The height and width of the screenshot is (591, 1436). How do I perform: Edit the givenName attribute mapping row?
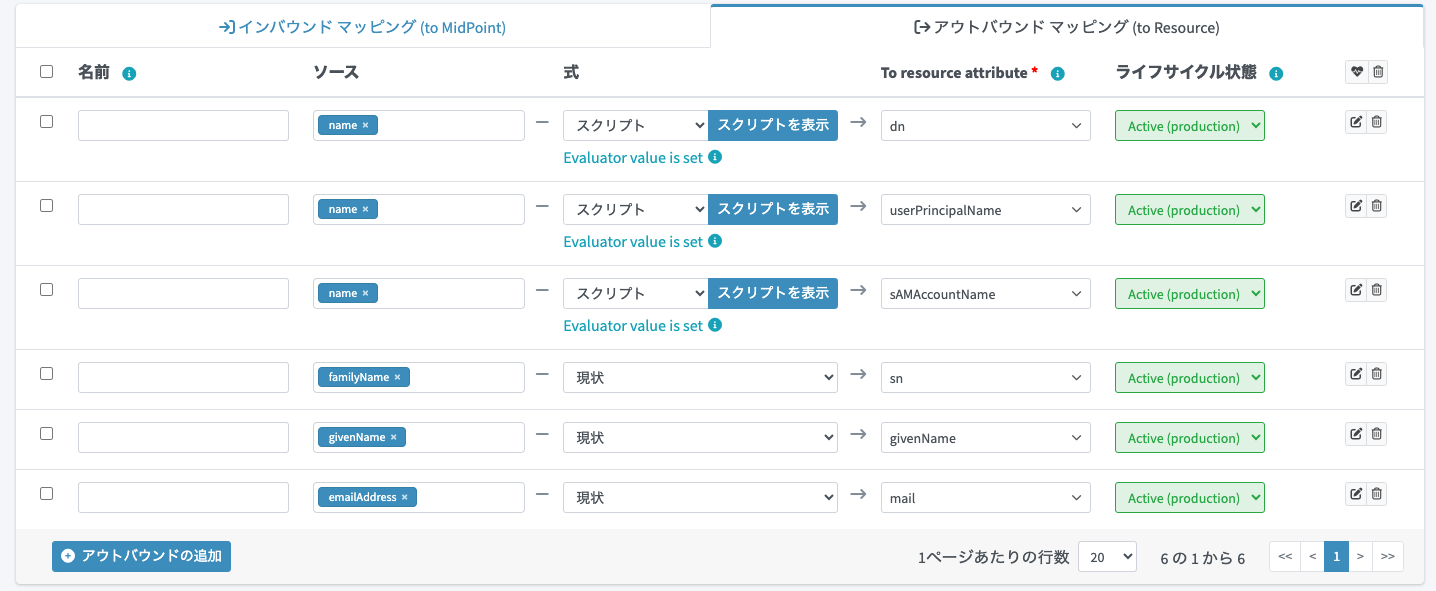click(1356, 433)
